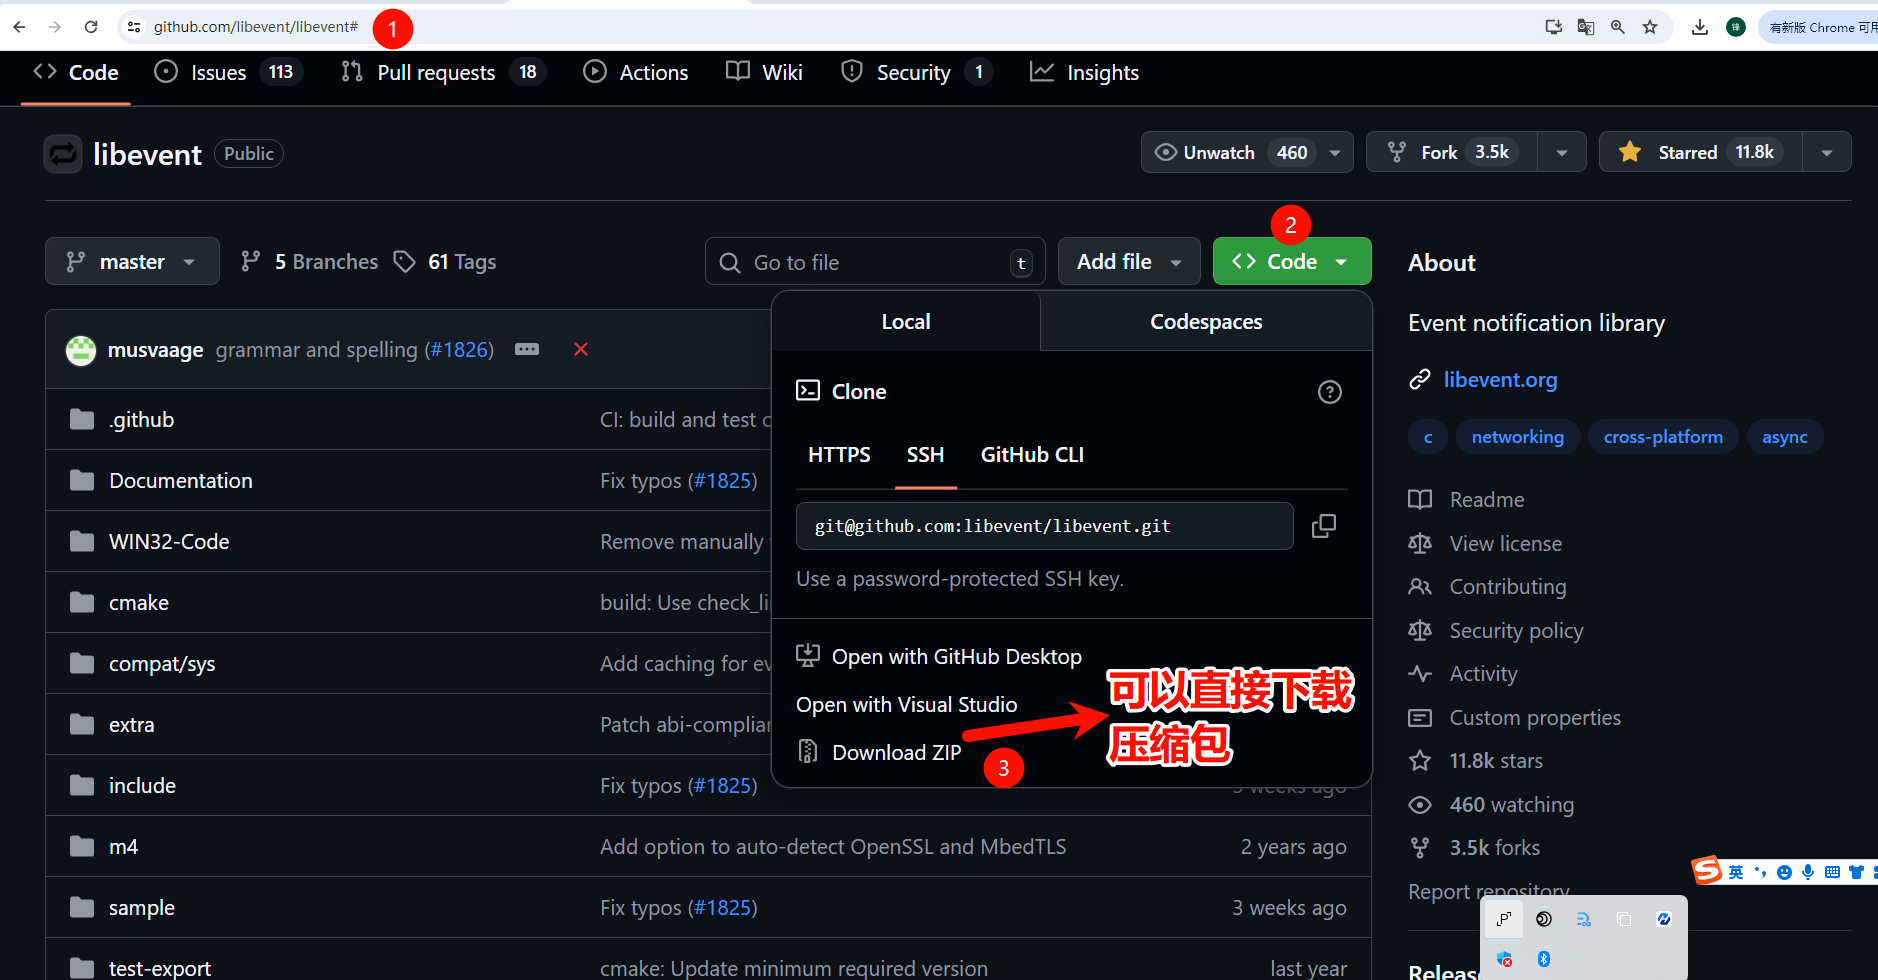Expand the Add file dropdown

tap(1128, 261)
